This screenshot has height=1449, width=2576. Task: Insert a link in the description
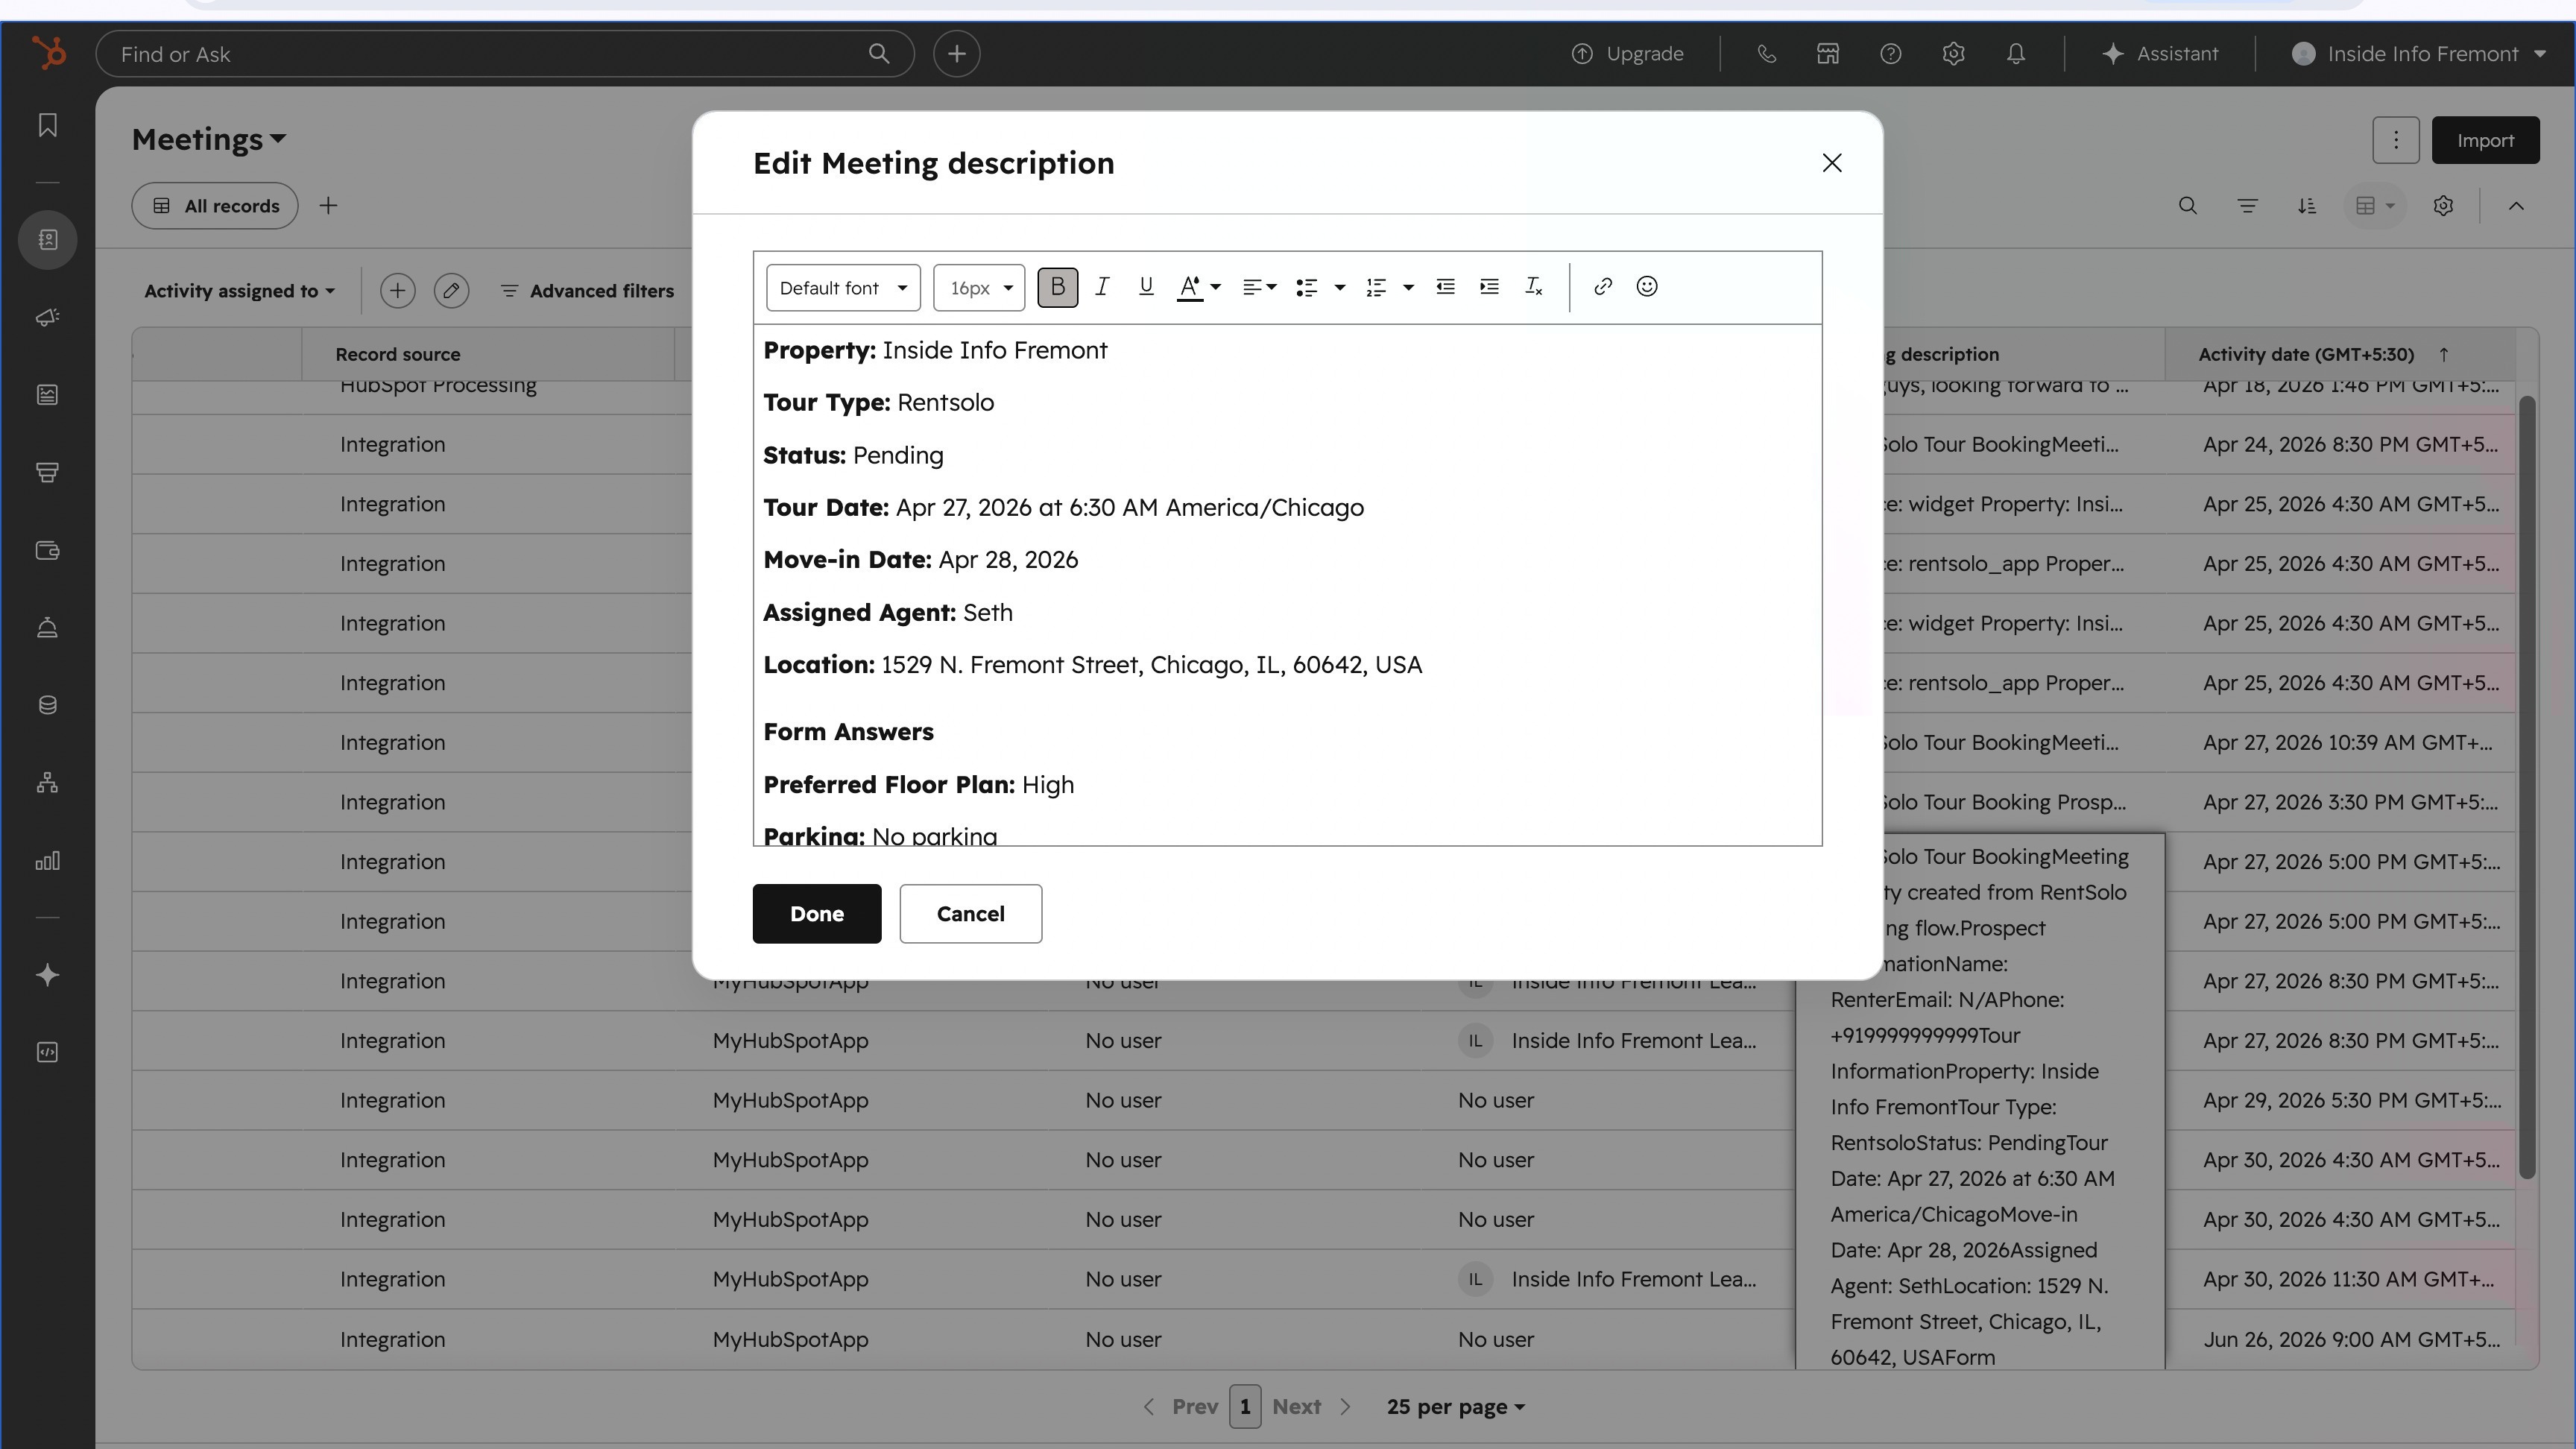point(1602,287)
